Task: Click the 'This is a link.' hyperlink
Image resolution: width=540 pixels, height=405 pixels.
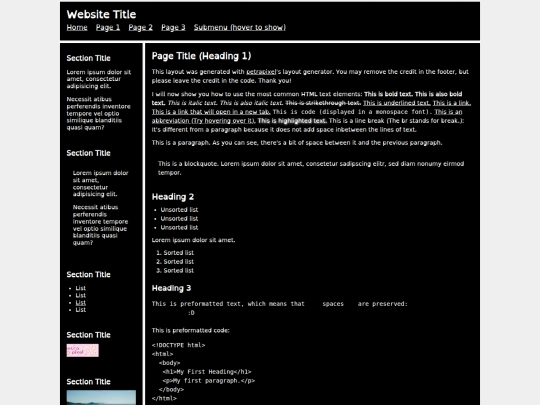Action: [451, 103]
